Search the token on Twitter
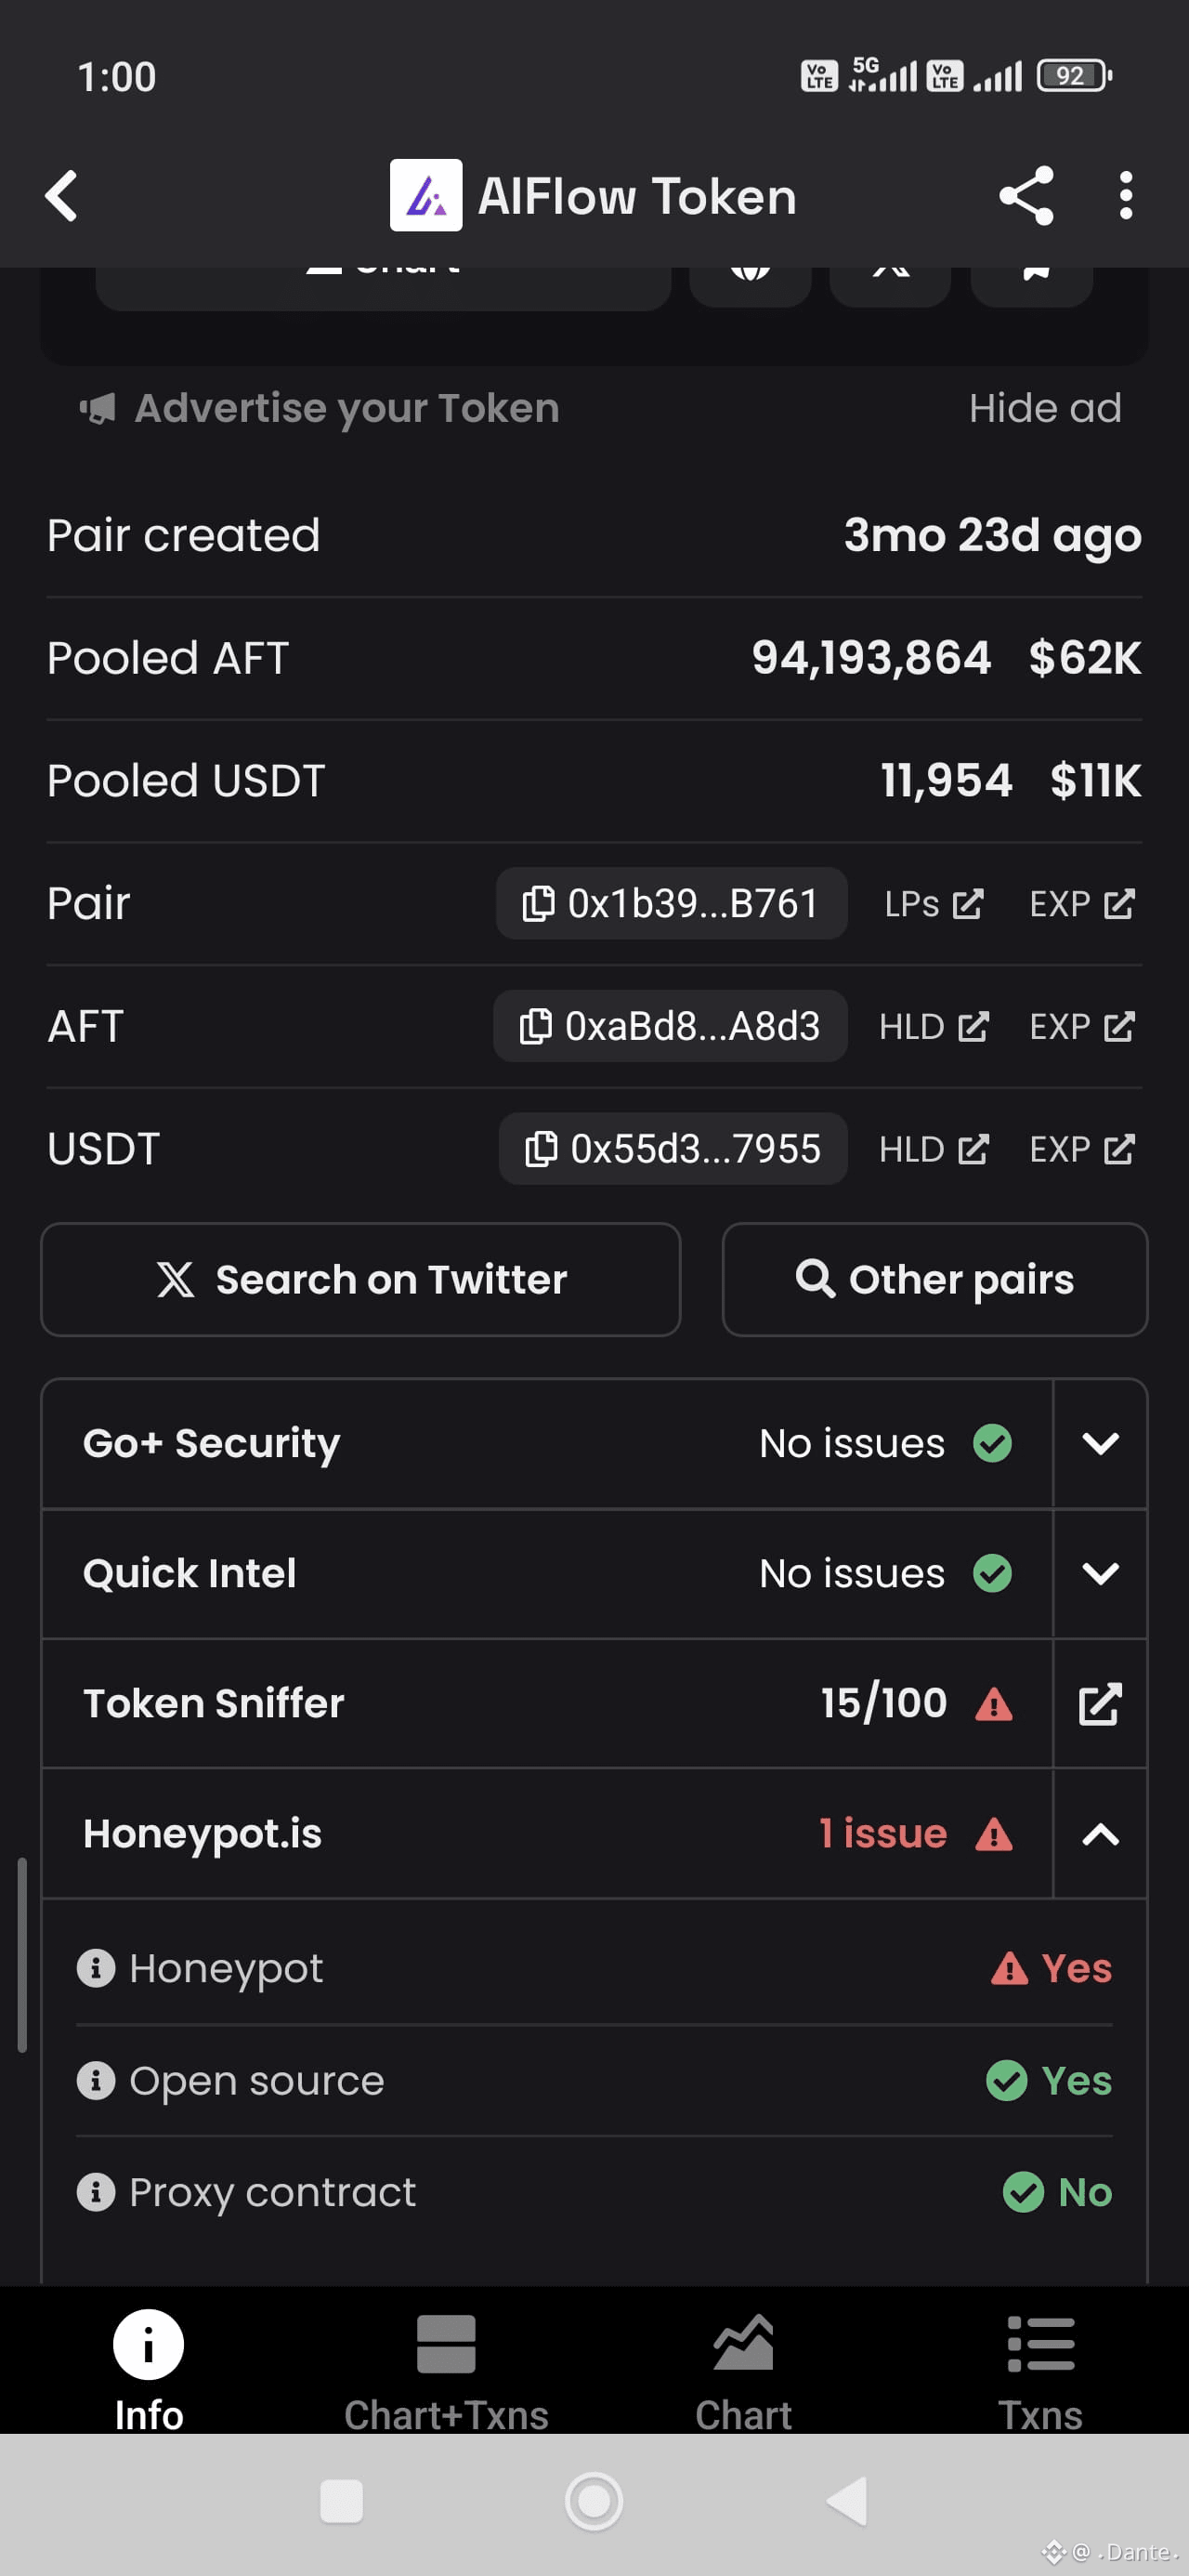Image resolution: width=1189 pixels, height=2576 pixels. click(361, 1280)
